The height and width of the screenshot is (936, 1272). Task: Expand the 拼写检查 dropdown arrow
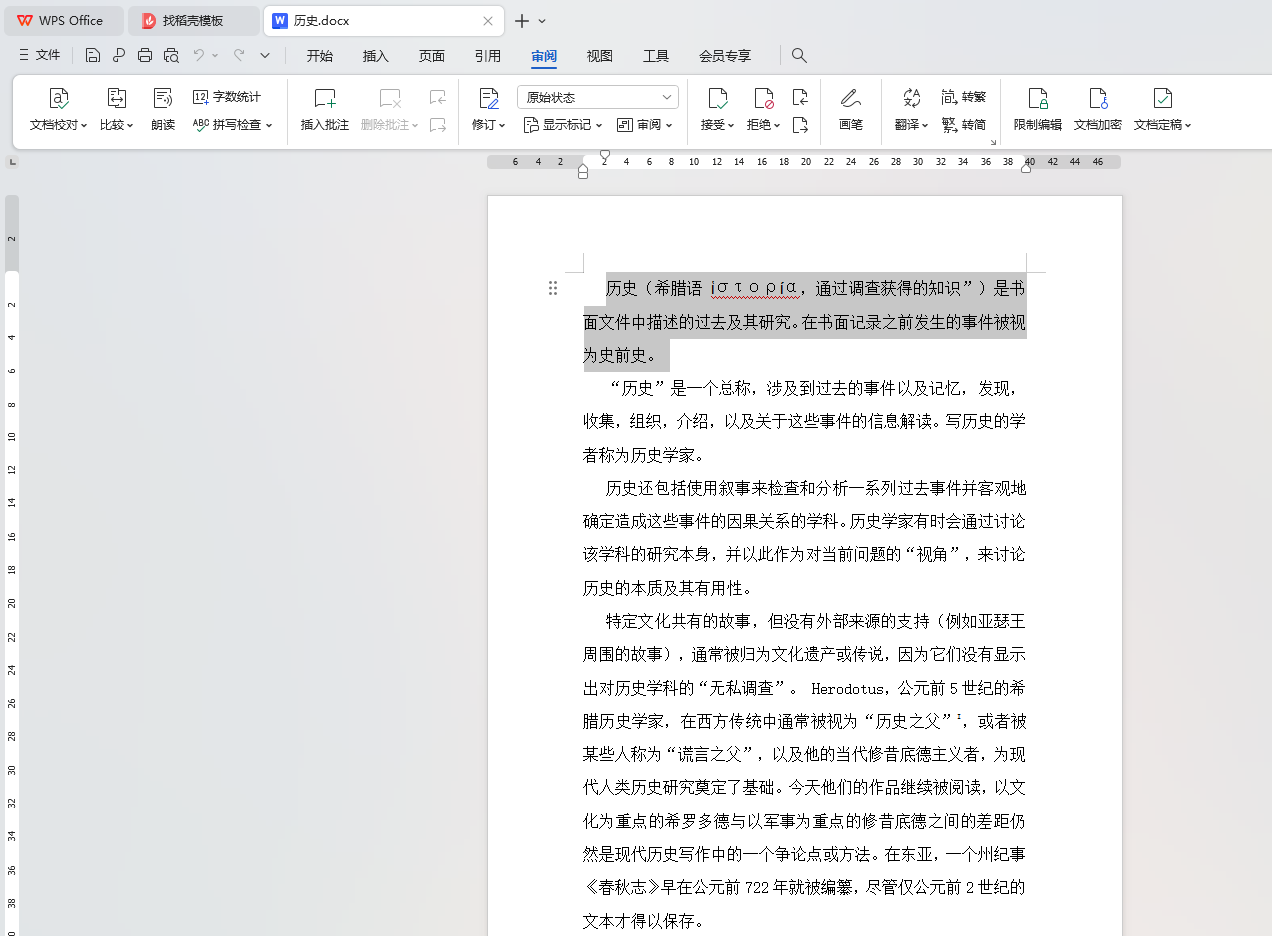coord(269,126)
